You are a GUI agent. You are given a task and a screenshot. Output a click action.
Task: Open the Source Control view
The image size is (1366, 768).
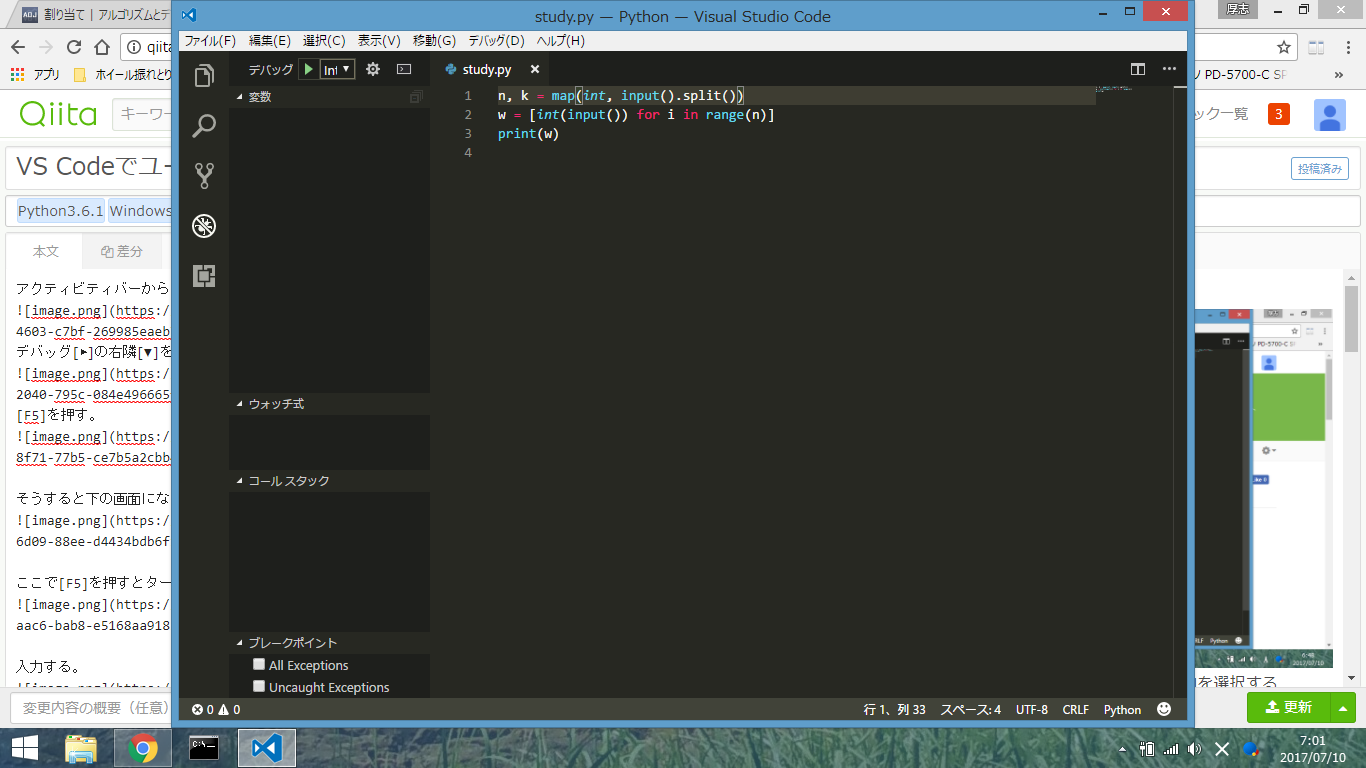pos(203,176)
